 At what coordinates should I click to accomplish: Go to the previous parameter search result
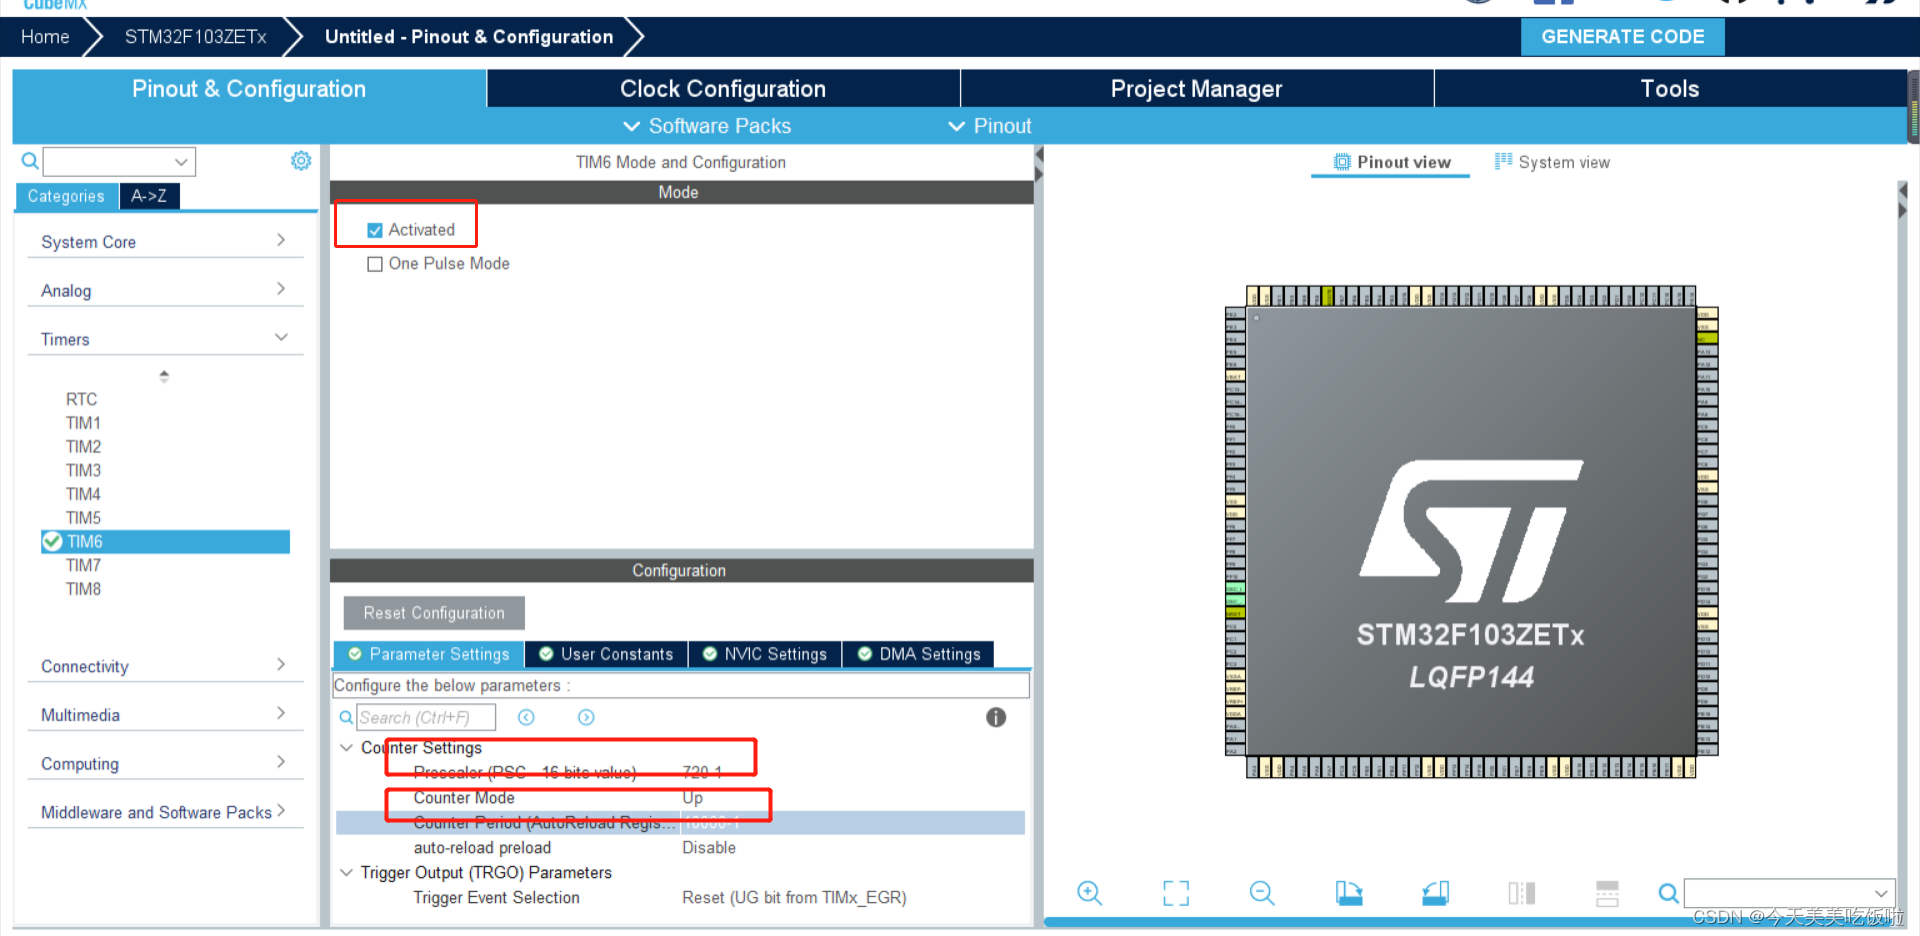pyautogui.click(x=526, y=717)
